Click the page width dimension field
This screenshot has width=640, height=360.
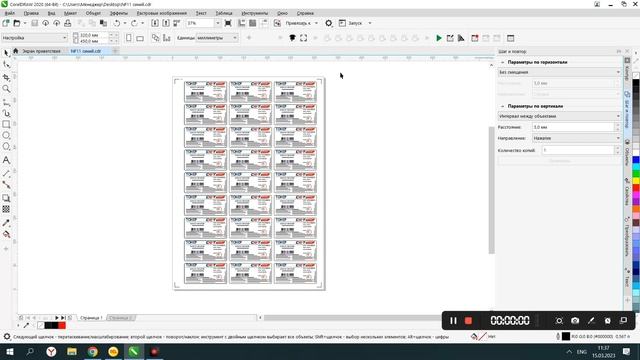click(93, 35)
